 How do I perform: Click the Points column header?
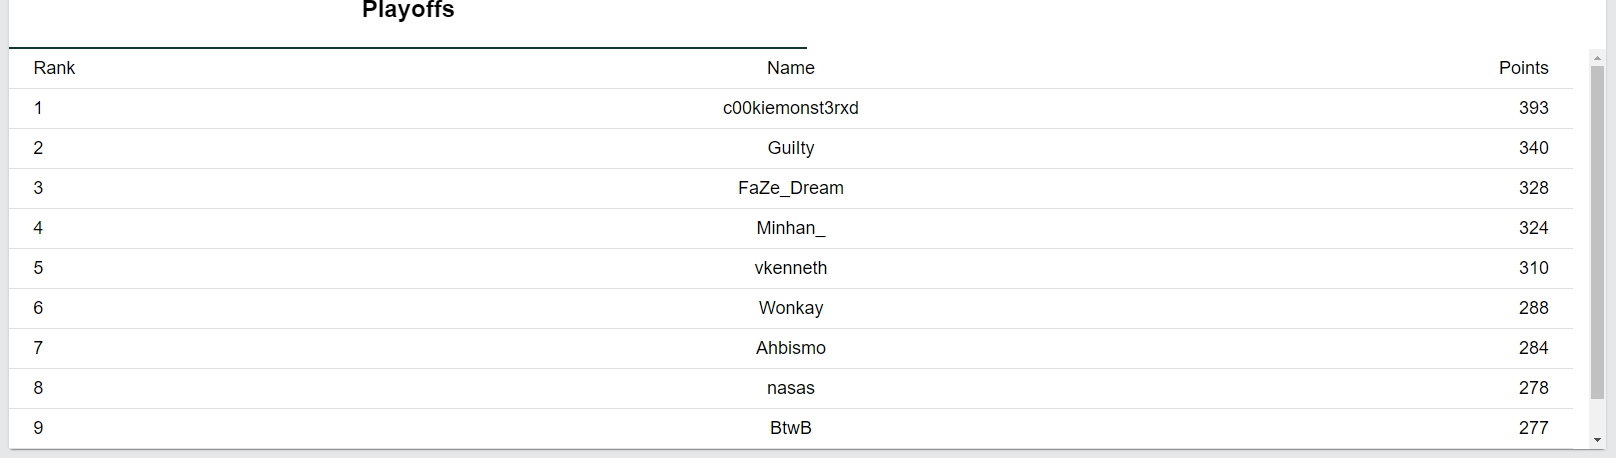1523,68
